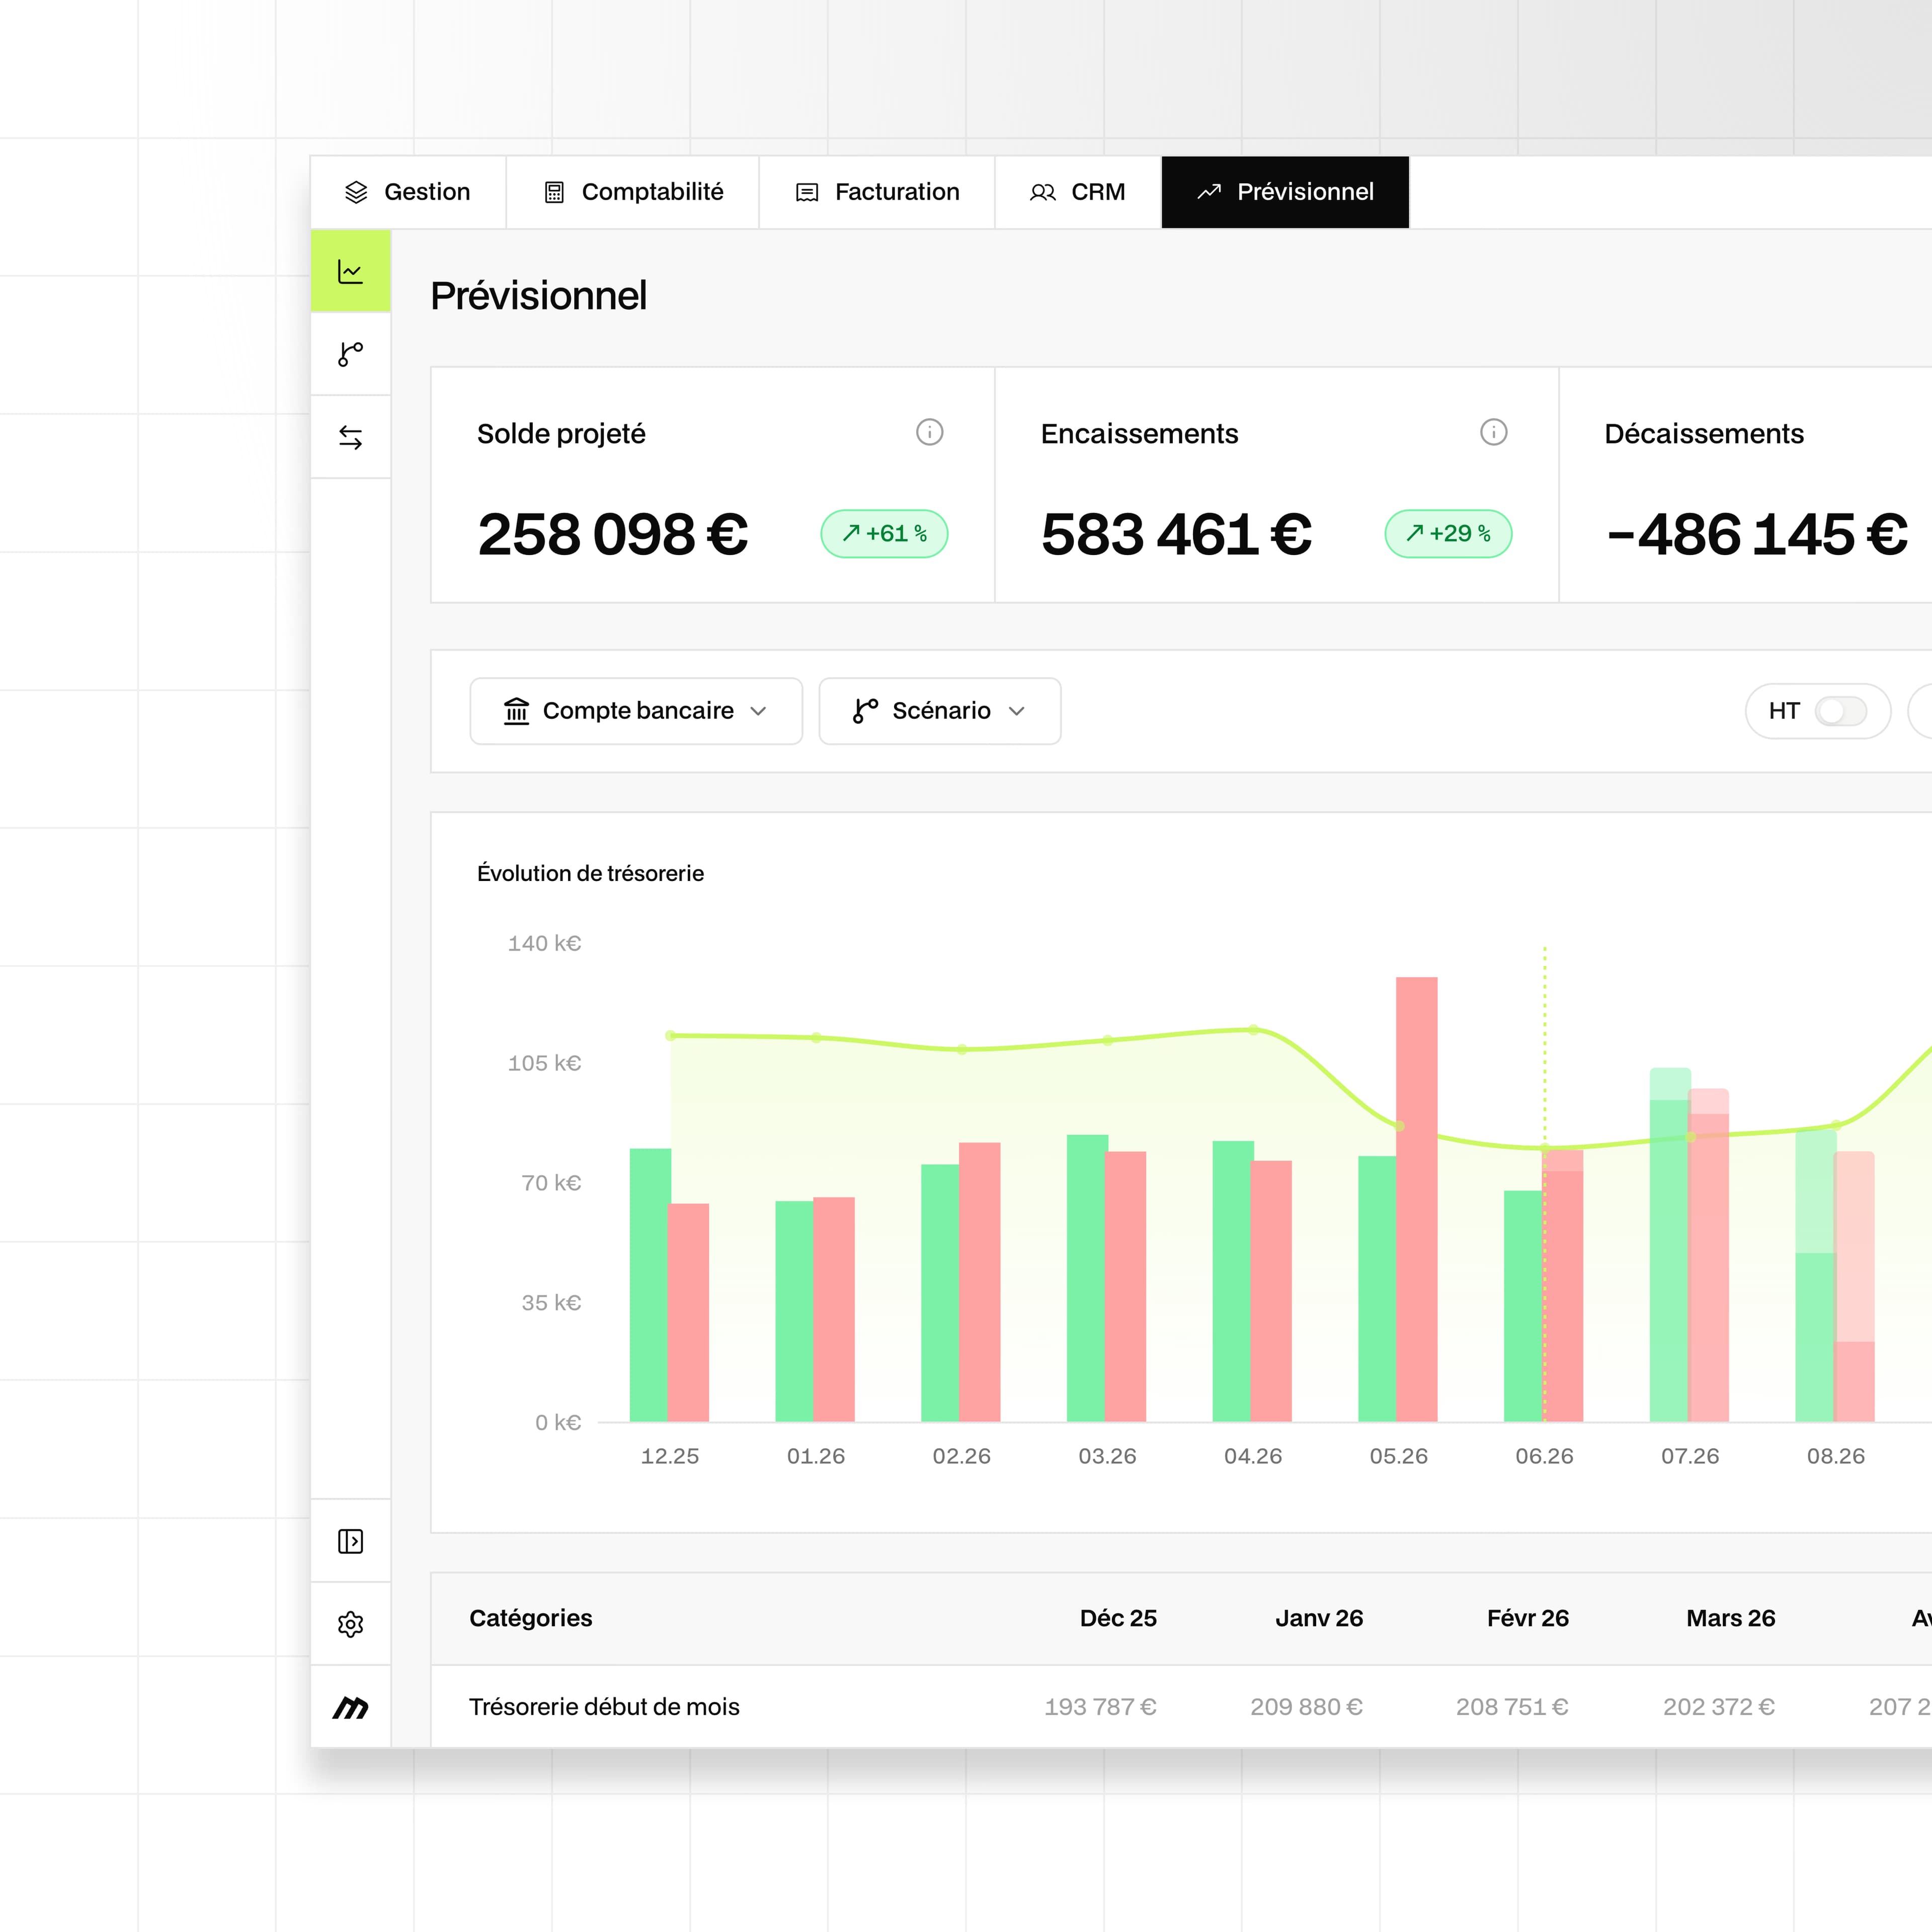Click the Catégories column header

click(531, 1618)
